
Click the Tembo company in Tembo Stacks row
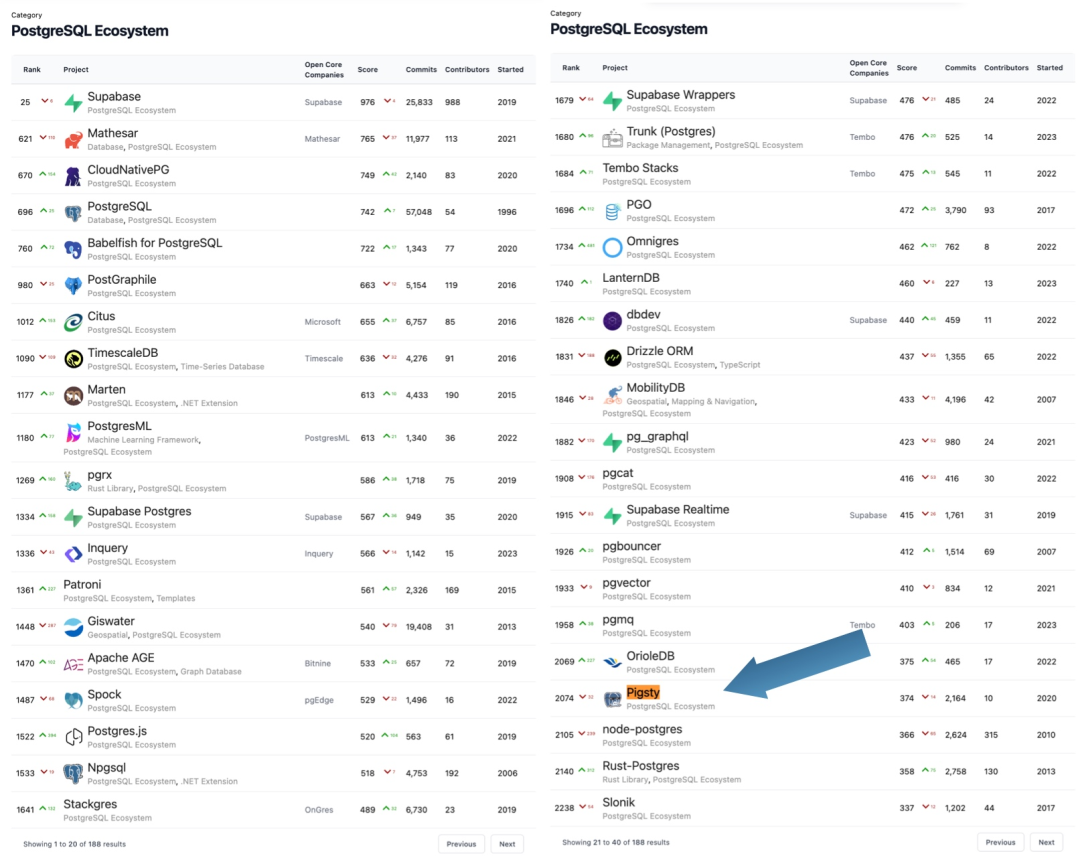[862, 174]
